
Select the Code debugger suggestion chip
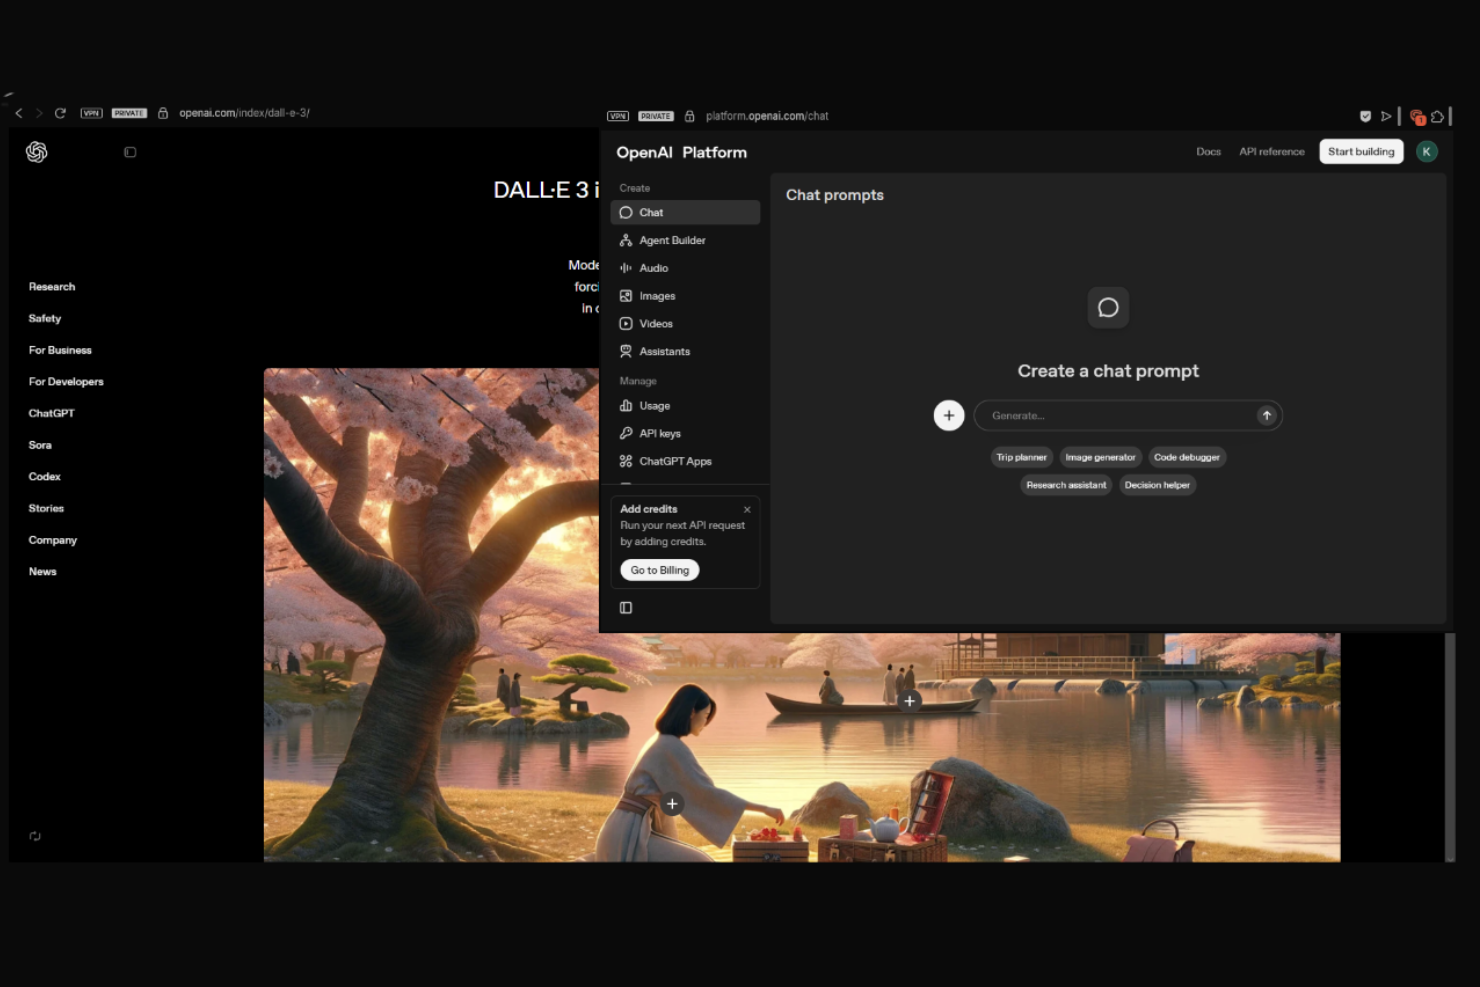pyautogui.click(x=1187, y=457)
